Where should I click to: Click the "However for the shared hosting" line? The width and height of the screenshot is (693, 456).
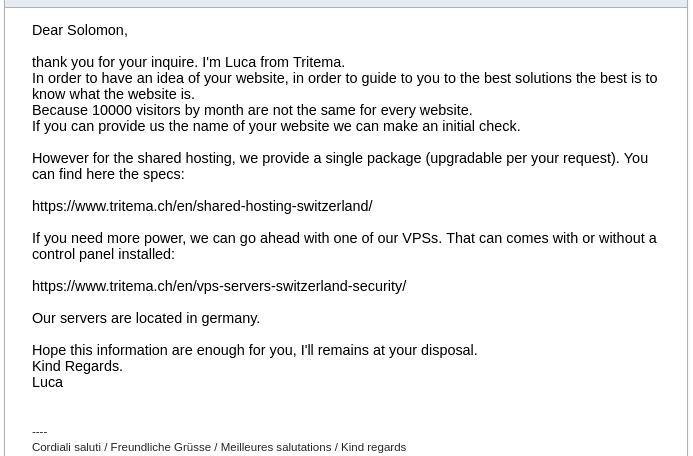[340, 158]
